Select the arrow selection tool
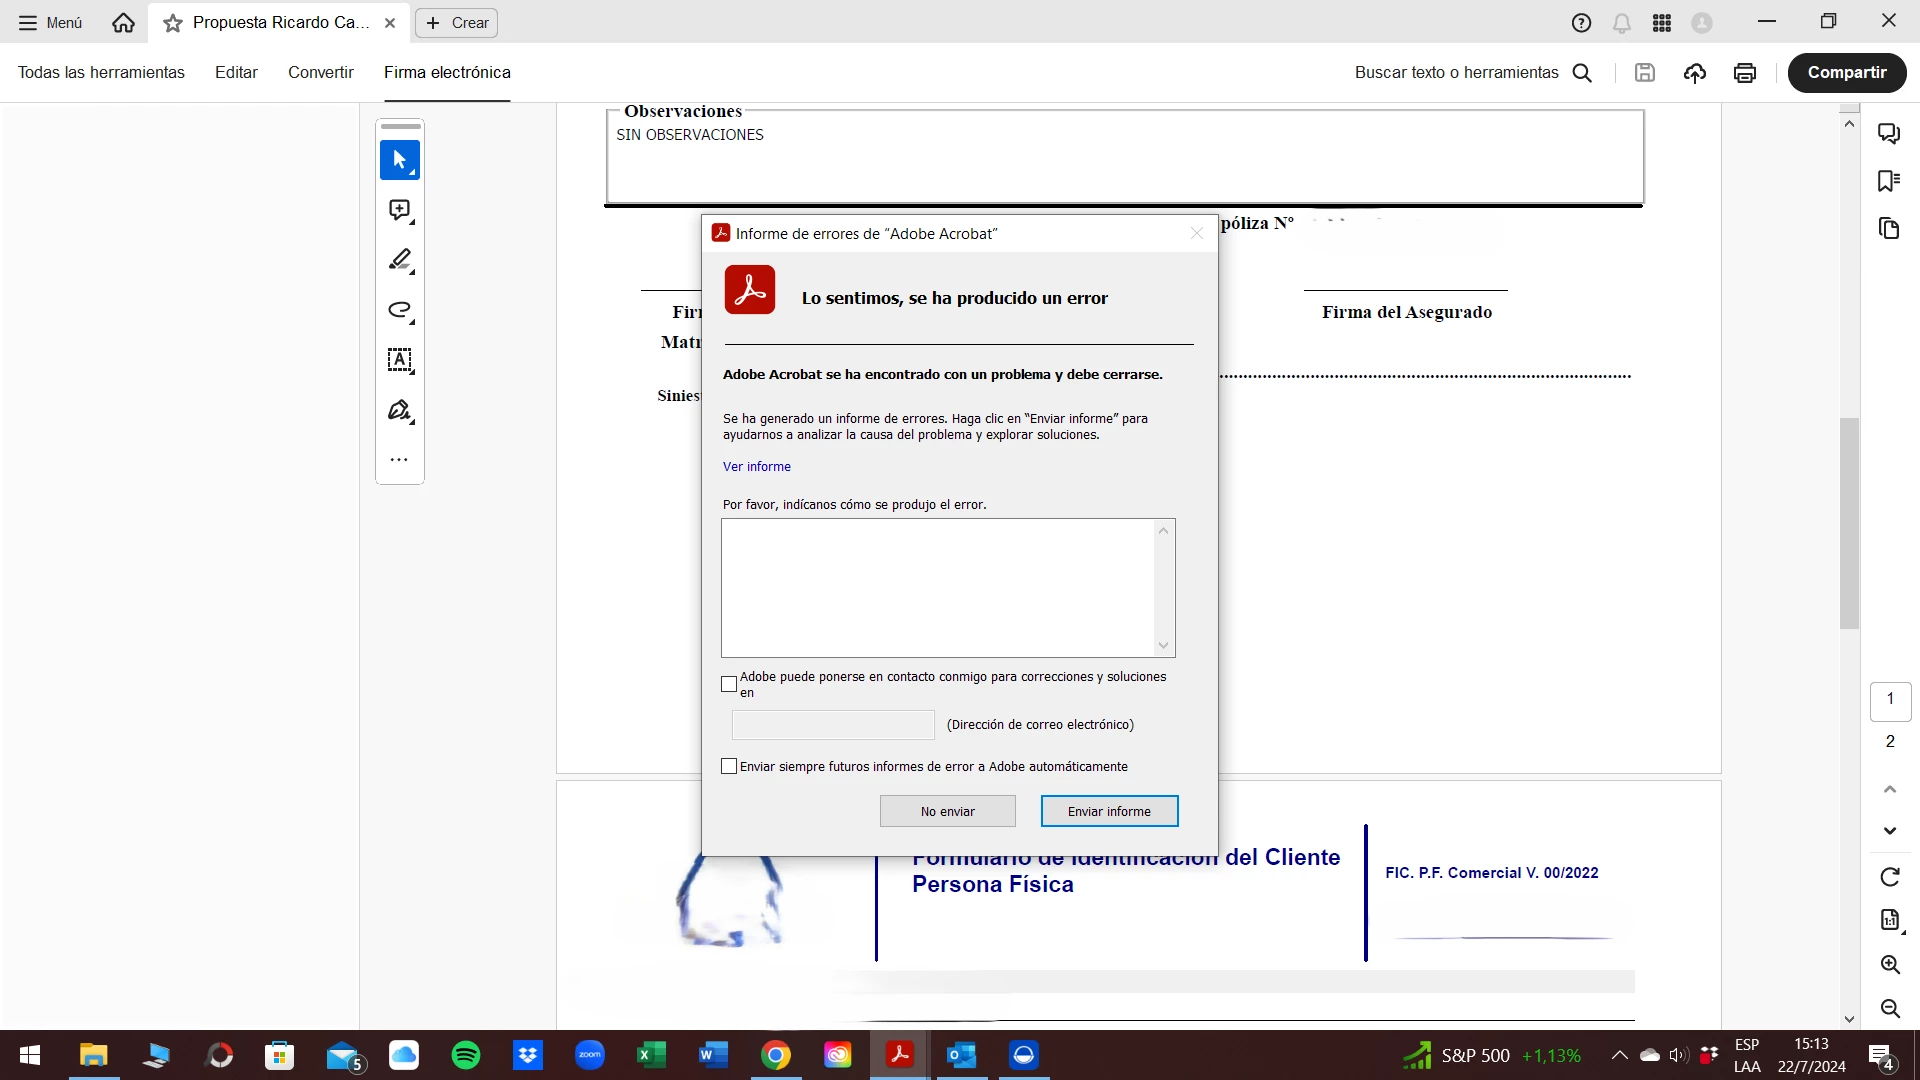The image size is (1920, 1080). (399, 160)
